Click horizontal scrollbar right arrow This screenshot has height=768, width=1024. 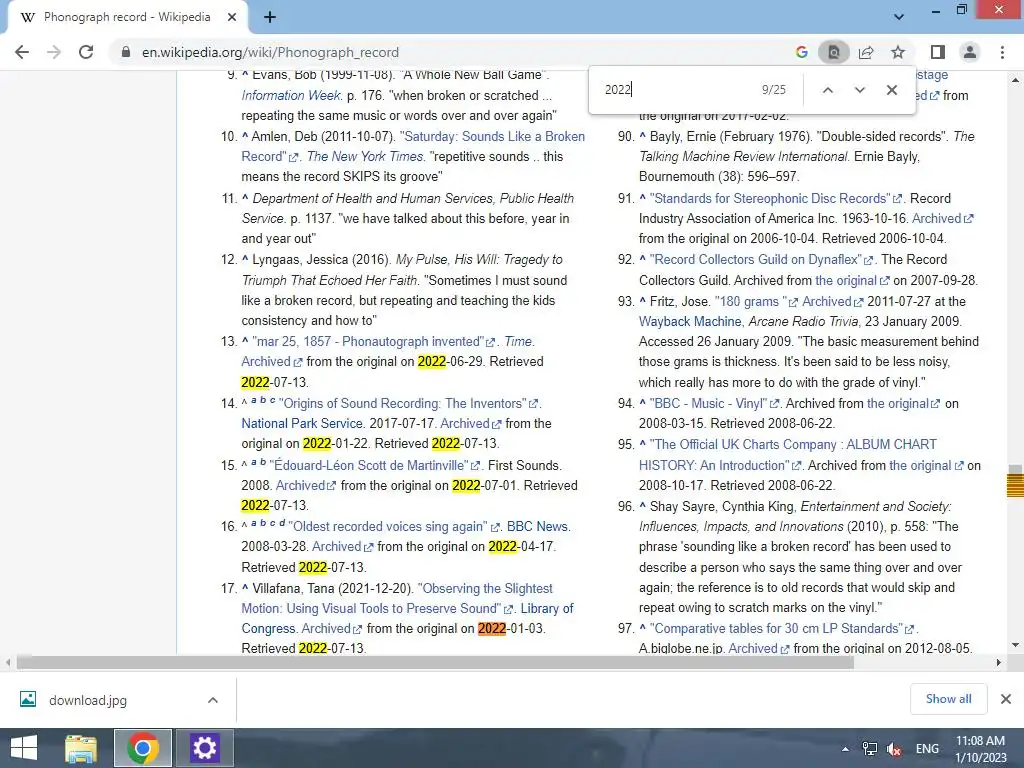pyautogui.click(x=998, y=663)
